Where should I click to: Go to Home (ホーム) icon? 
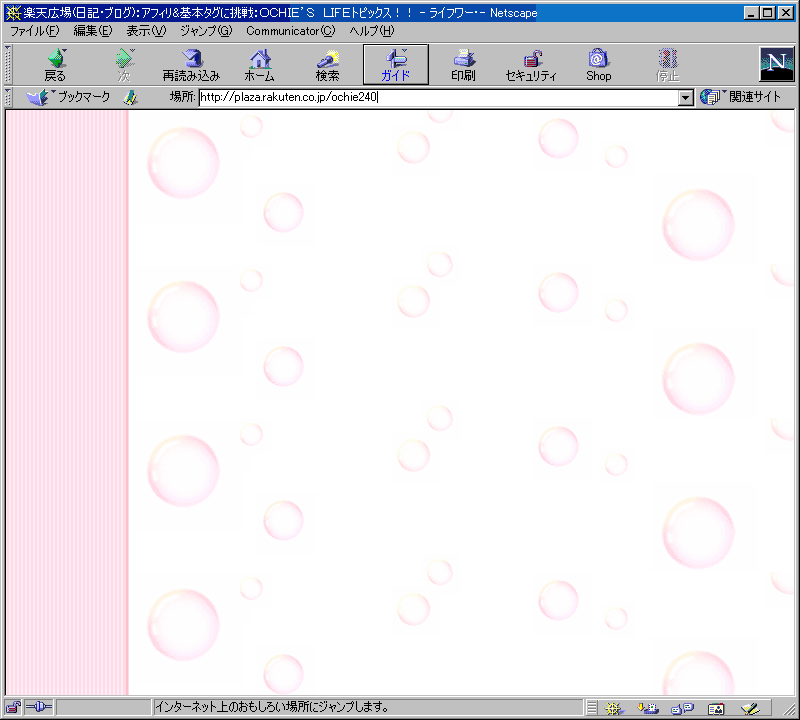coord(260,65)
